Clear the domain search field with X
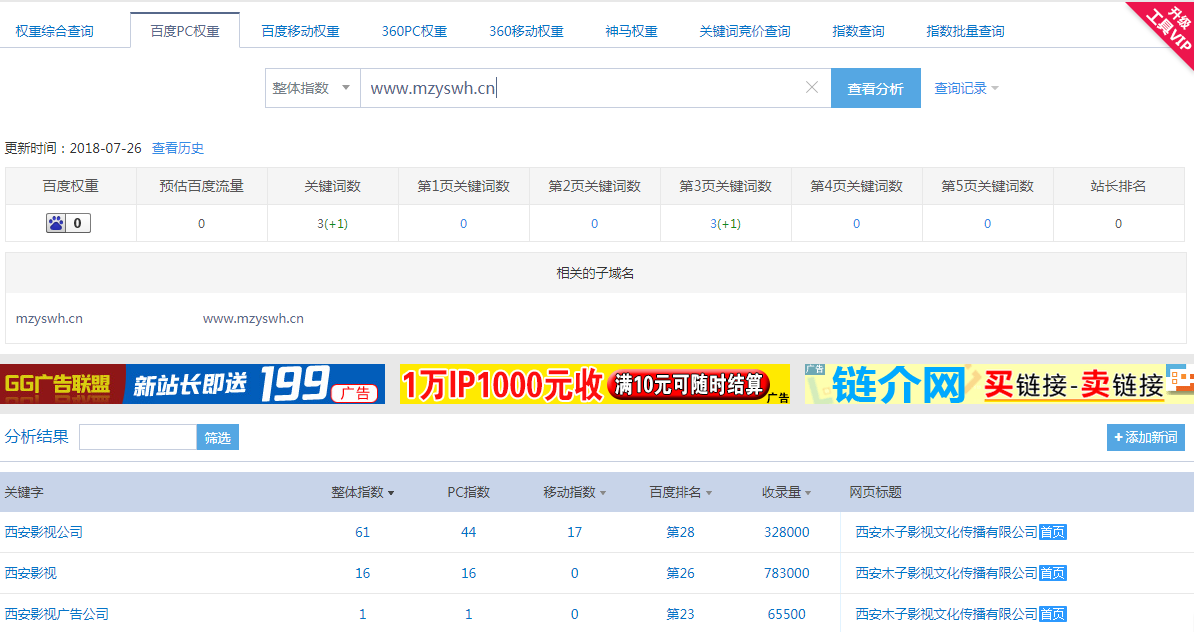Viewport: 1194px width, 632px height. [812, 88]
